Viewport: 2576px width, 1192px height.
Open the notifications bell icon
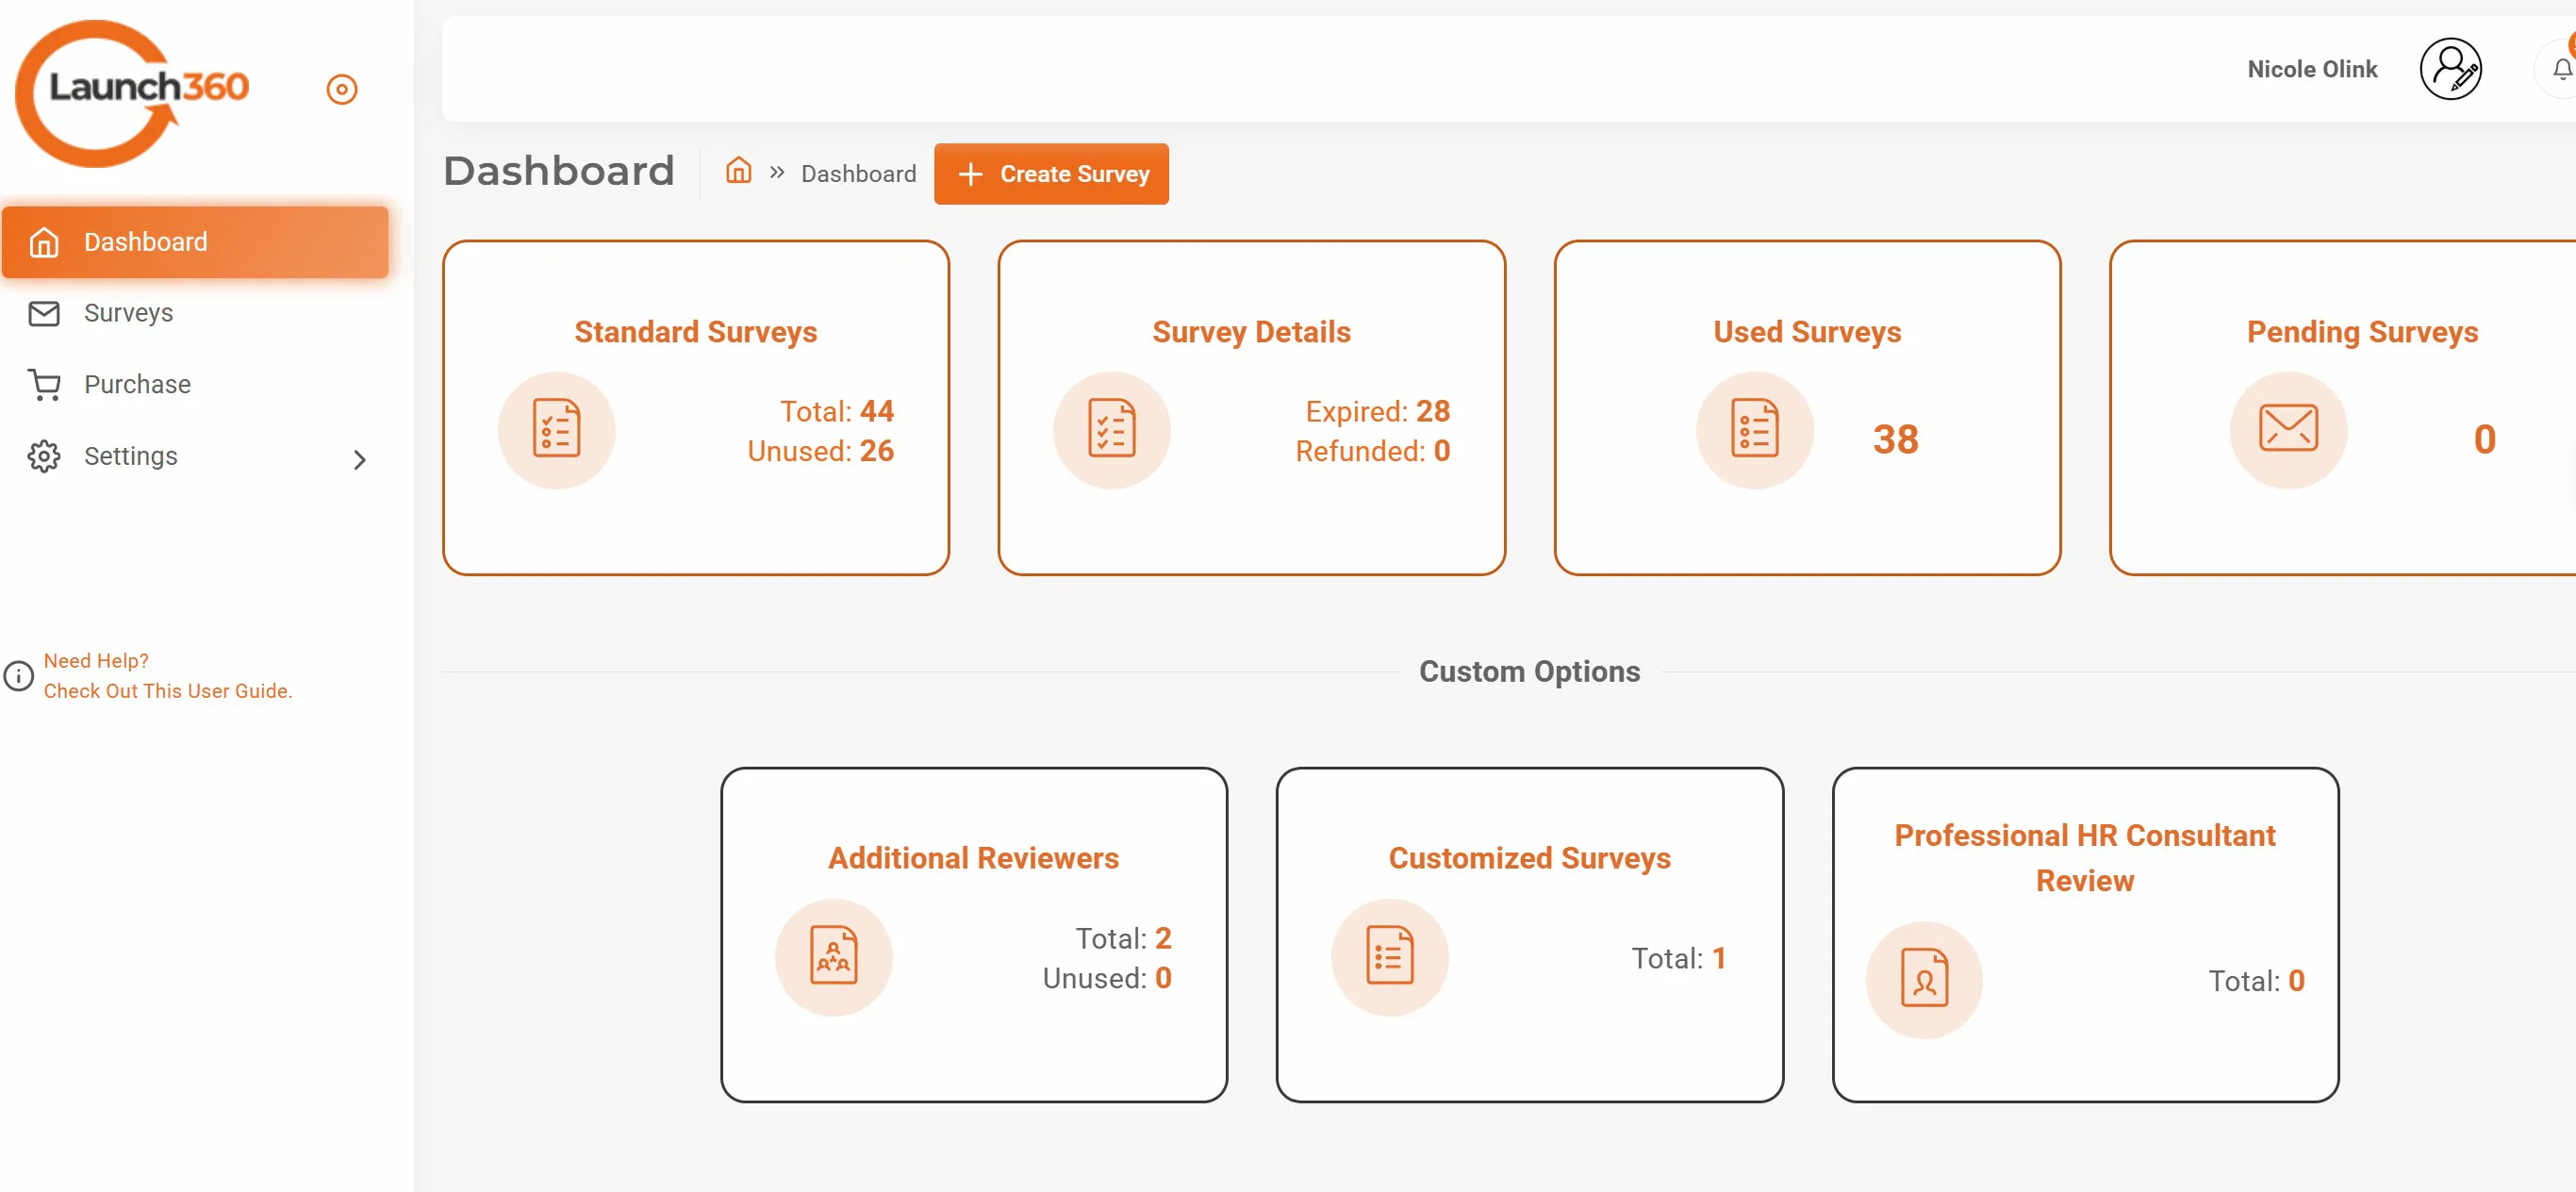coord(2561,69)
